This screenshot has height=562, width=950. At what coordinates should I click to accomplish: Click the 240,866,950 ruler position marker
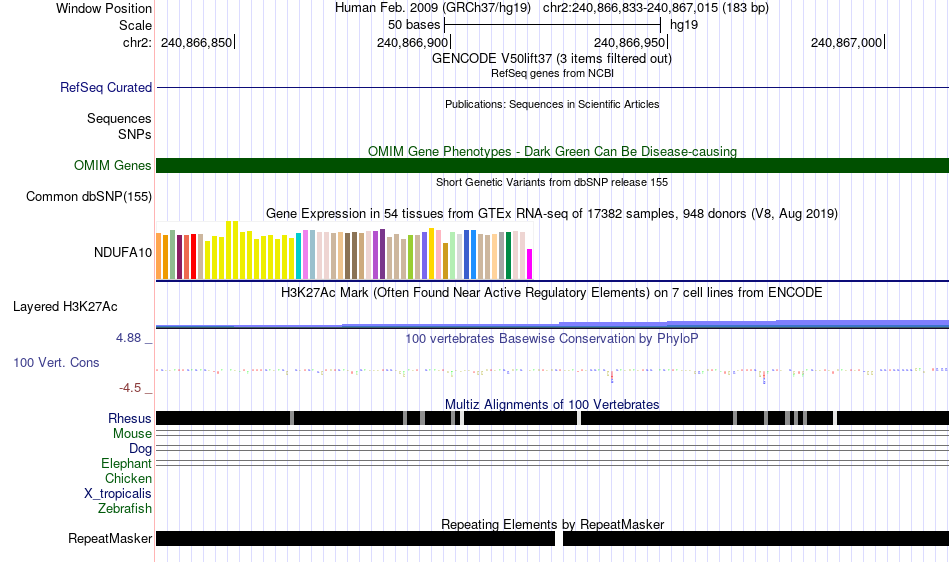tap(631, 42)
